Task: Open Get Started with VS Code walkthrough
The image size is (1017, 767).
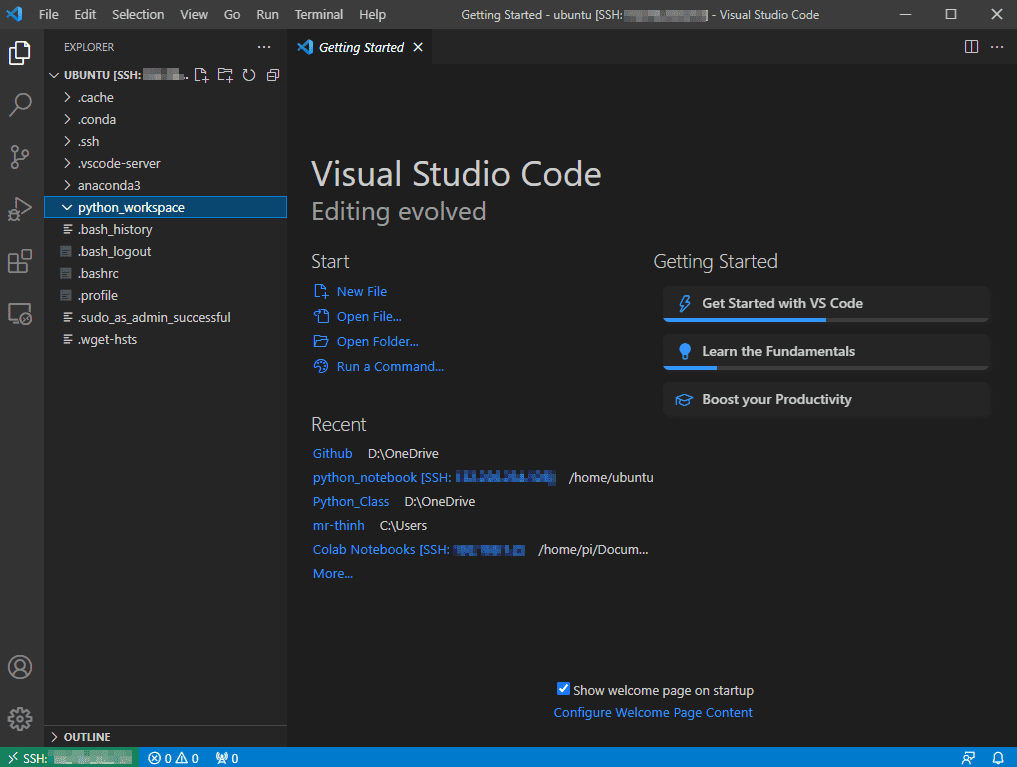Action: [826, 303]
